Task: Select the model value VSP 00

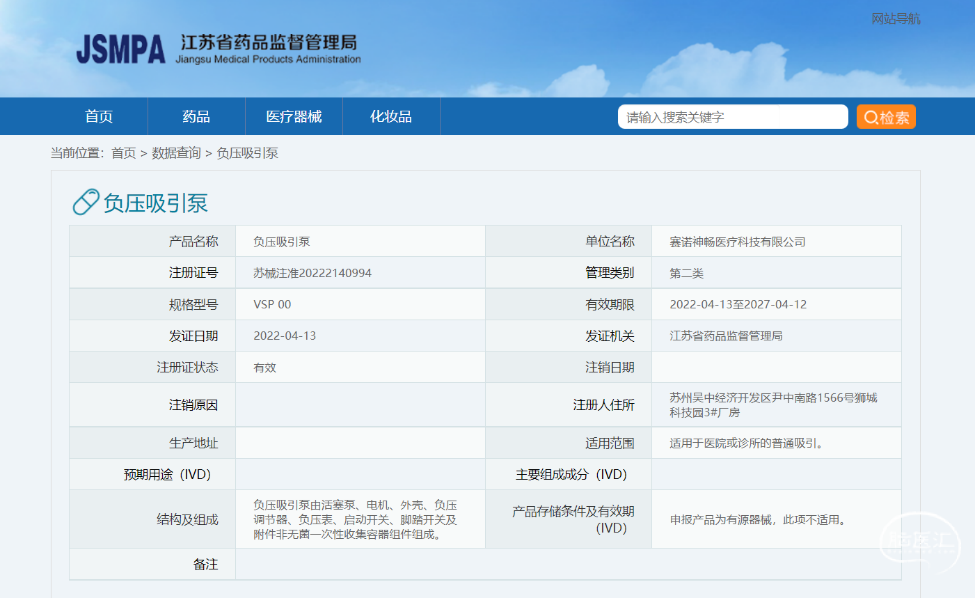Action: (272, 305)
